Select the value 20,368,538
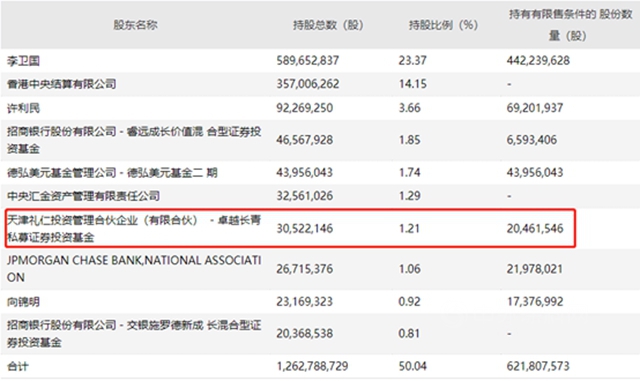This screenshot has width=640, height=381. [x=304, y=334]
